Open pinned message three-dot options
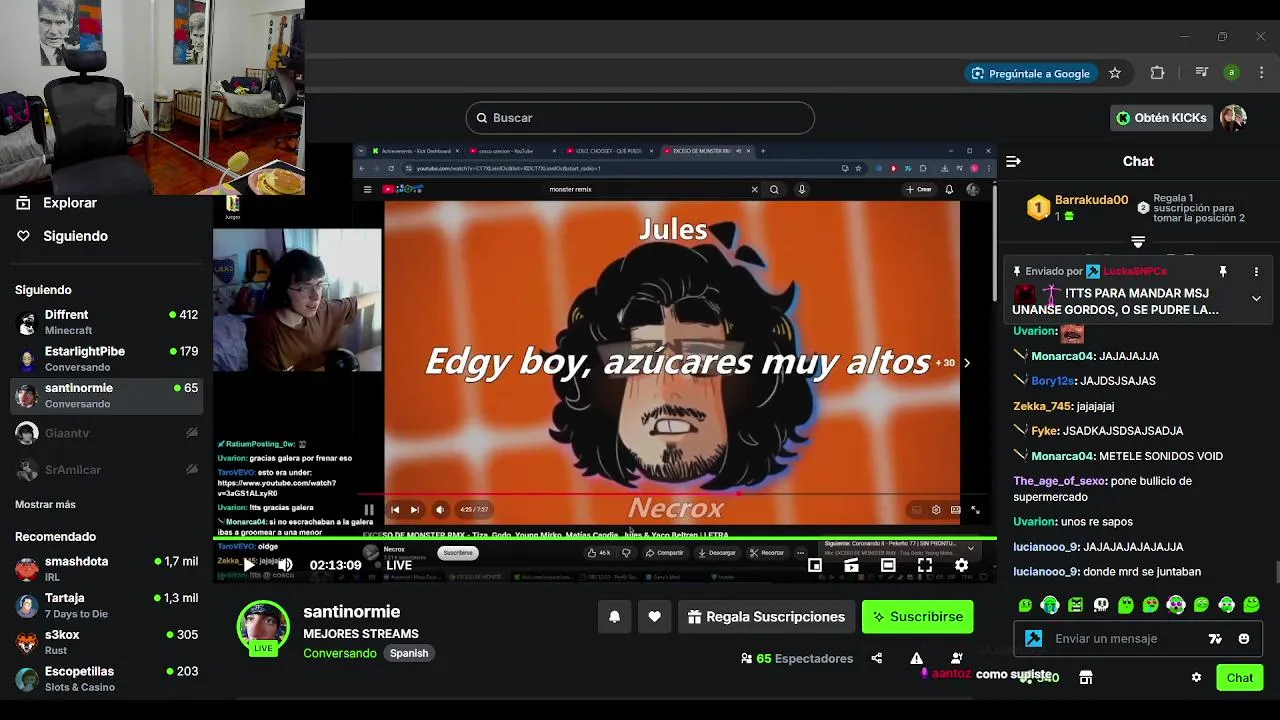The height and width of the screenshot is (720, 1280). [x=1256, y=271]
